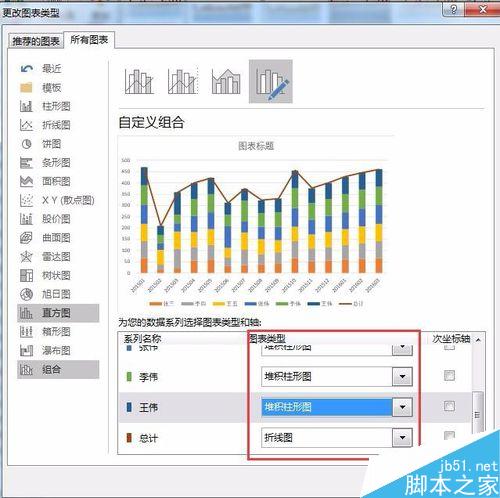
Task: Open chart type dropdown for 总计 series
Action: [402, 437]
